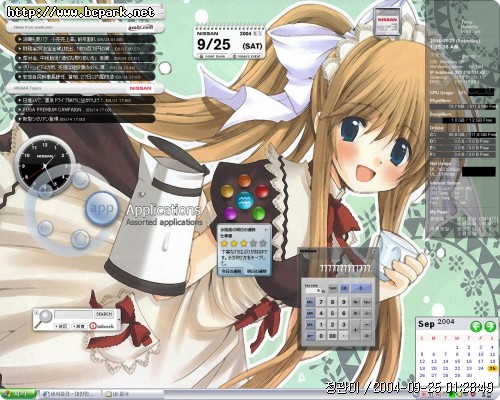Select highlighted date 25 in Sep calendar
The image size is (500, 400).
[x=492, y=369]
